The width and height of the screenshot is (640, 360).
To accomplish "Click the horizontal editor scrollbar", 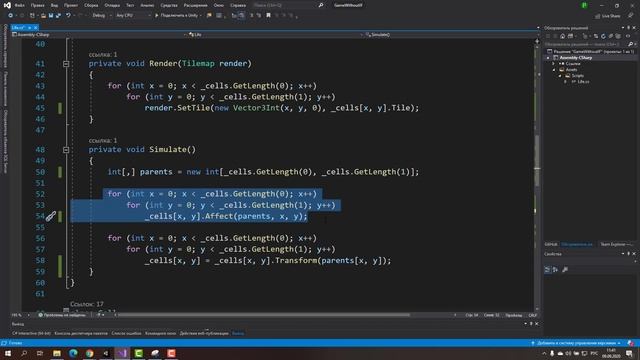I will tap(263, 315).
